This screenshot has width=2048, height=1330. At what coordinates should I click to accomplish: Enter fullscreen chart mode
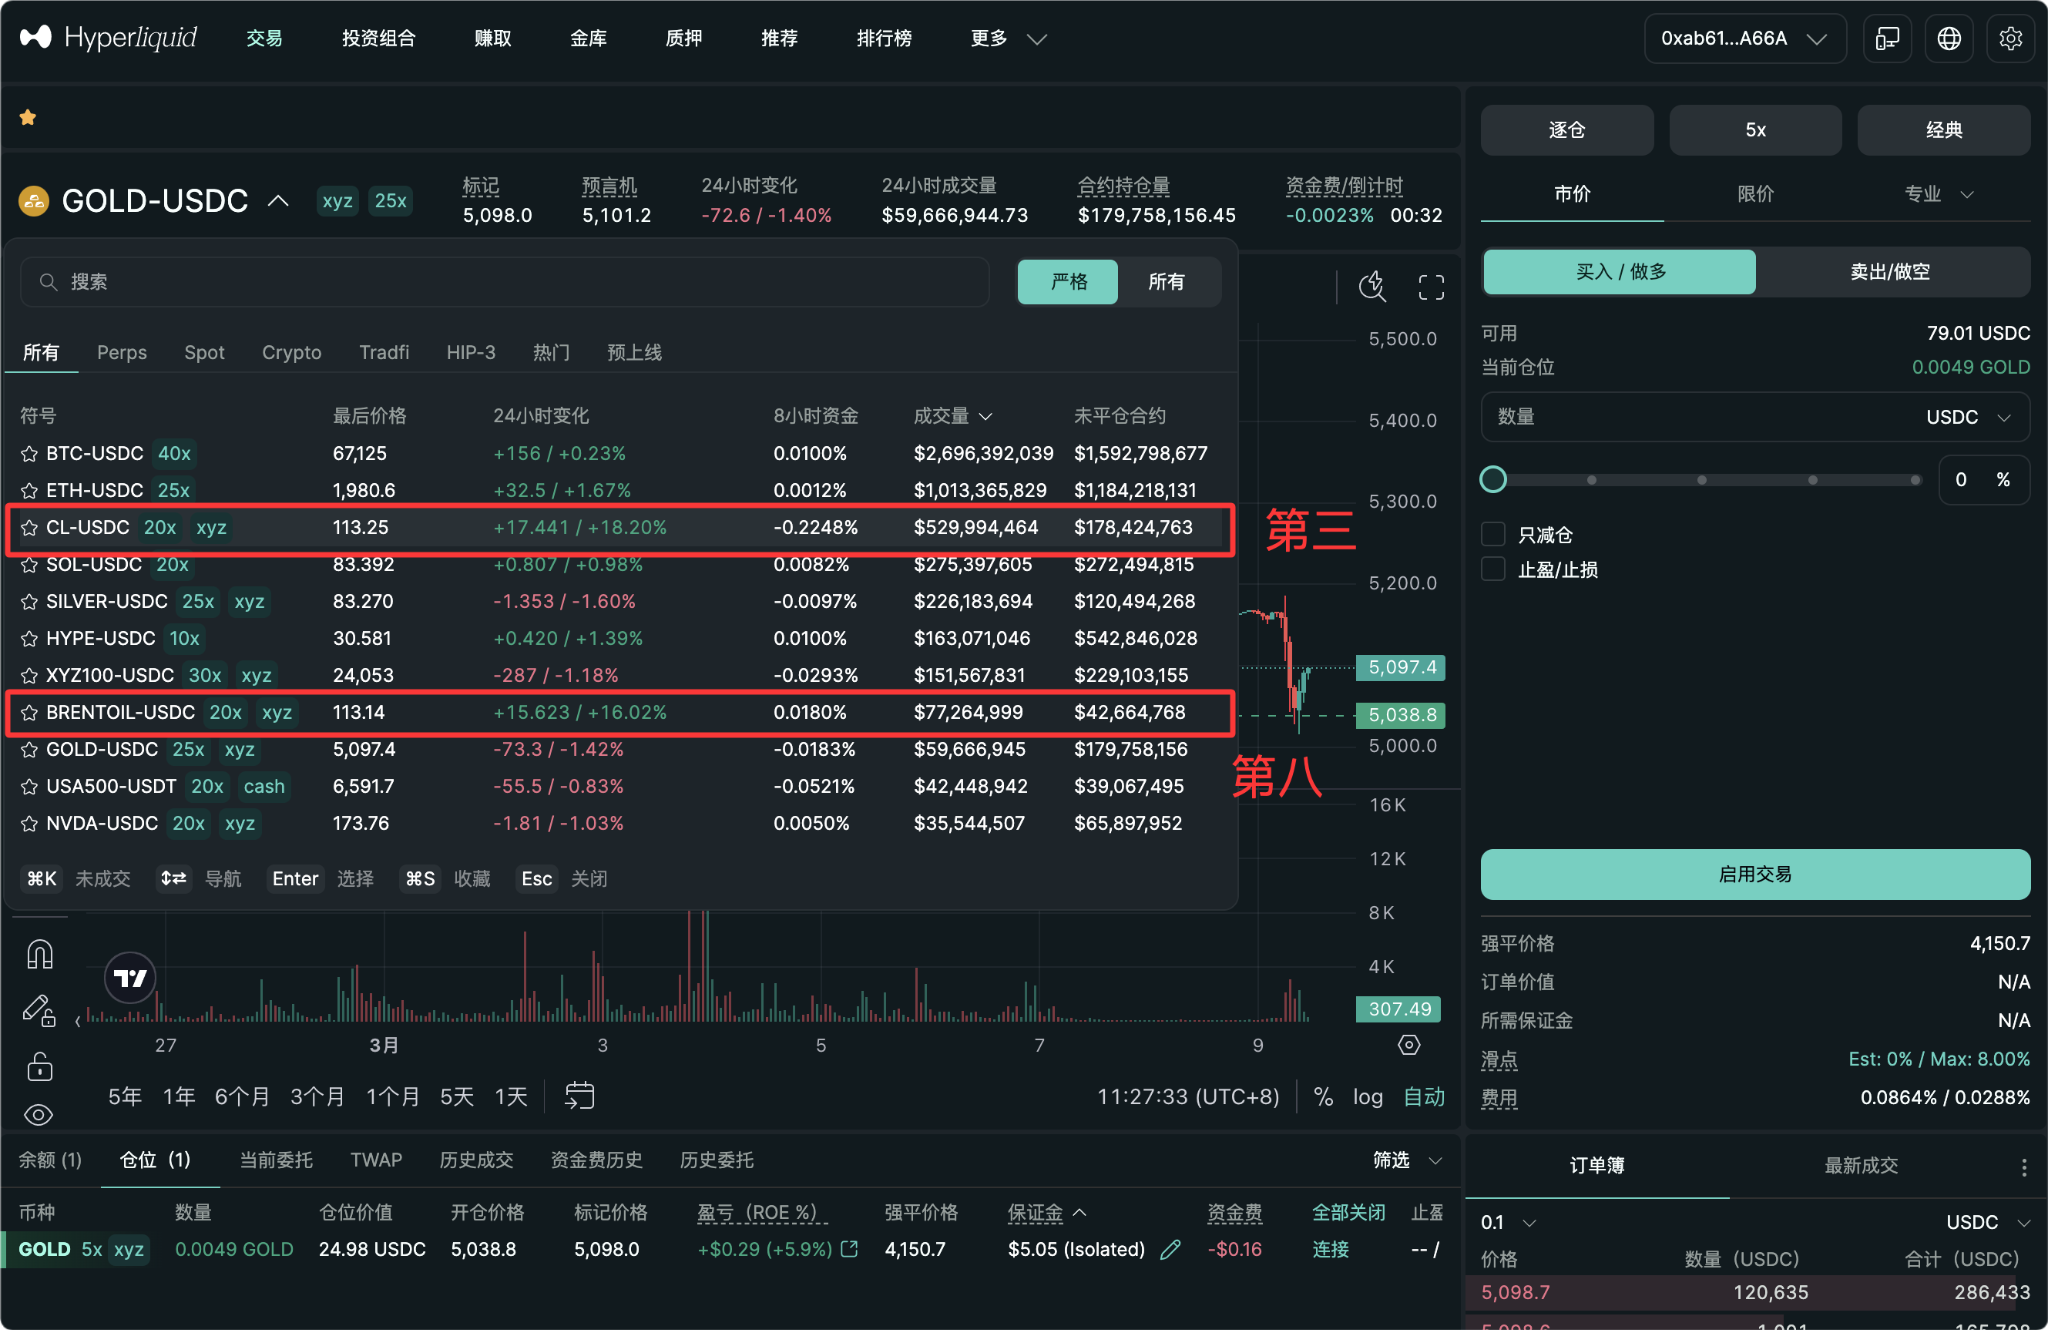1430,287
